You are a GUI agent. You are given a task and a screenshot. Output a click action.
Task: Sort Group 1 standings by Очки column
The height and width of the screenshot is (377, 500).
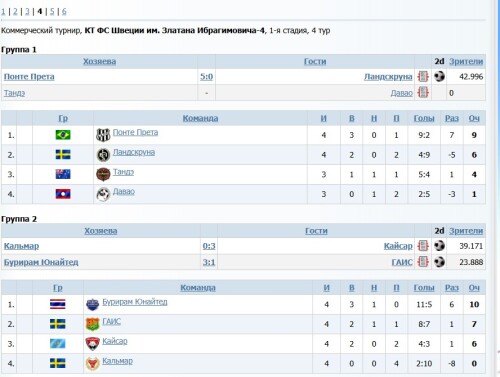[x=474, y=118]
